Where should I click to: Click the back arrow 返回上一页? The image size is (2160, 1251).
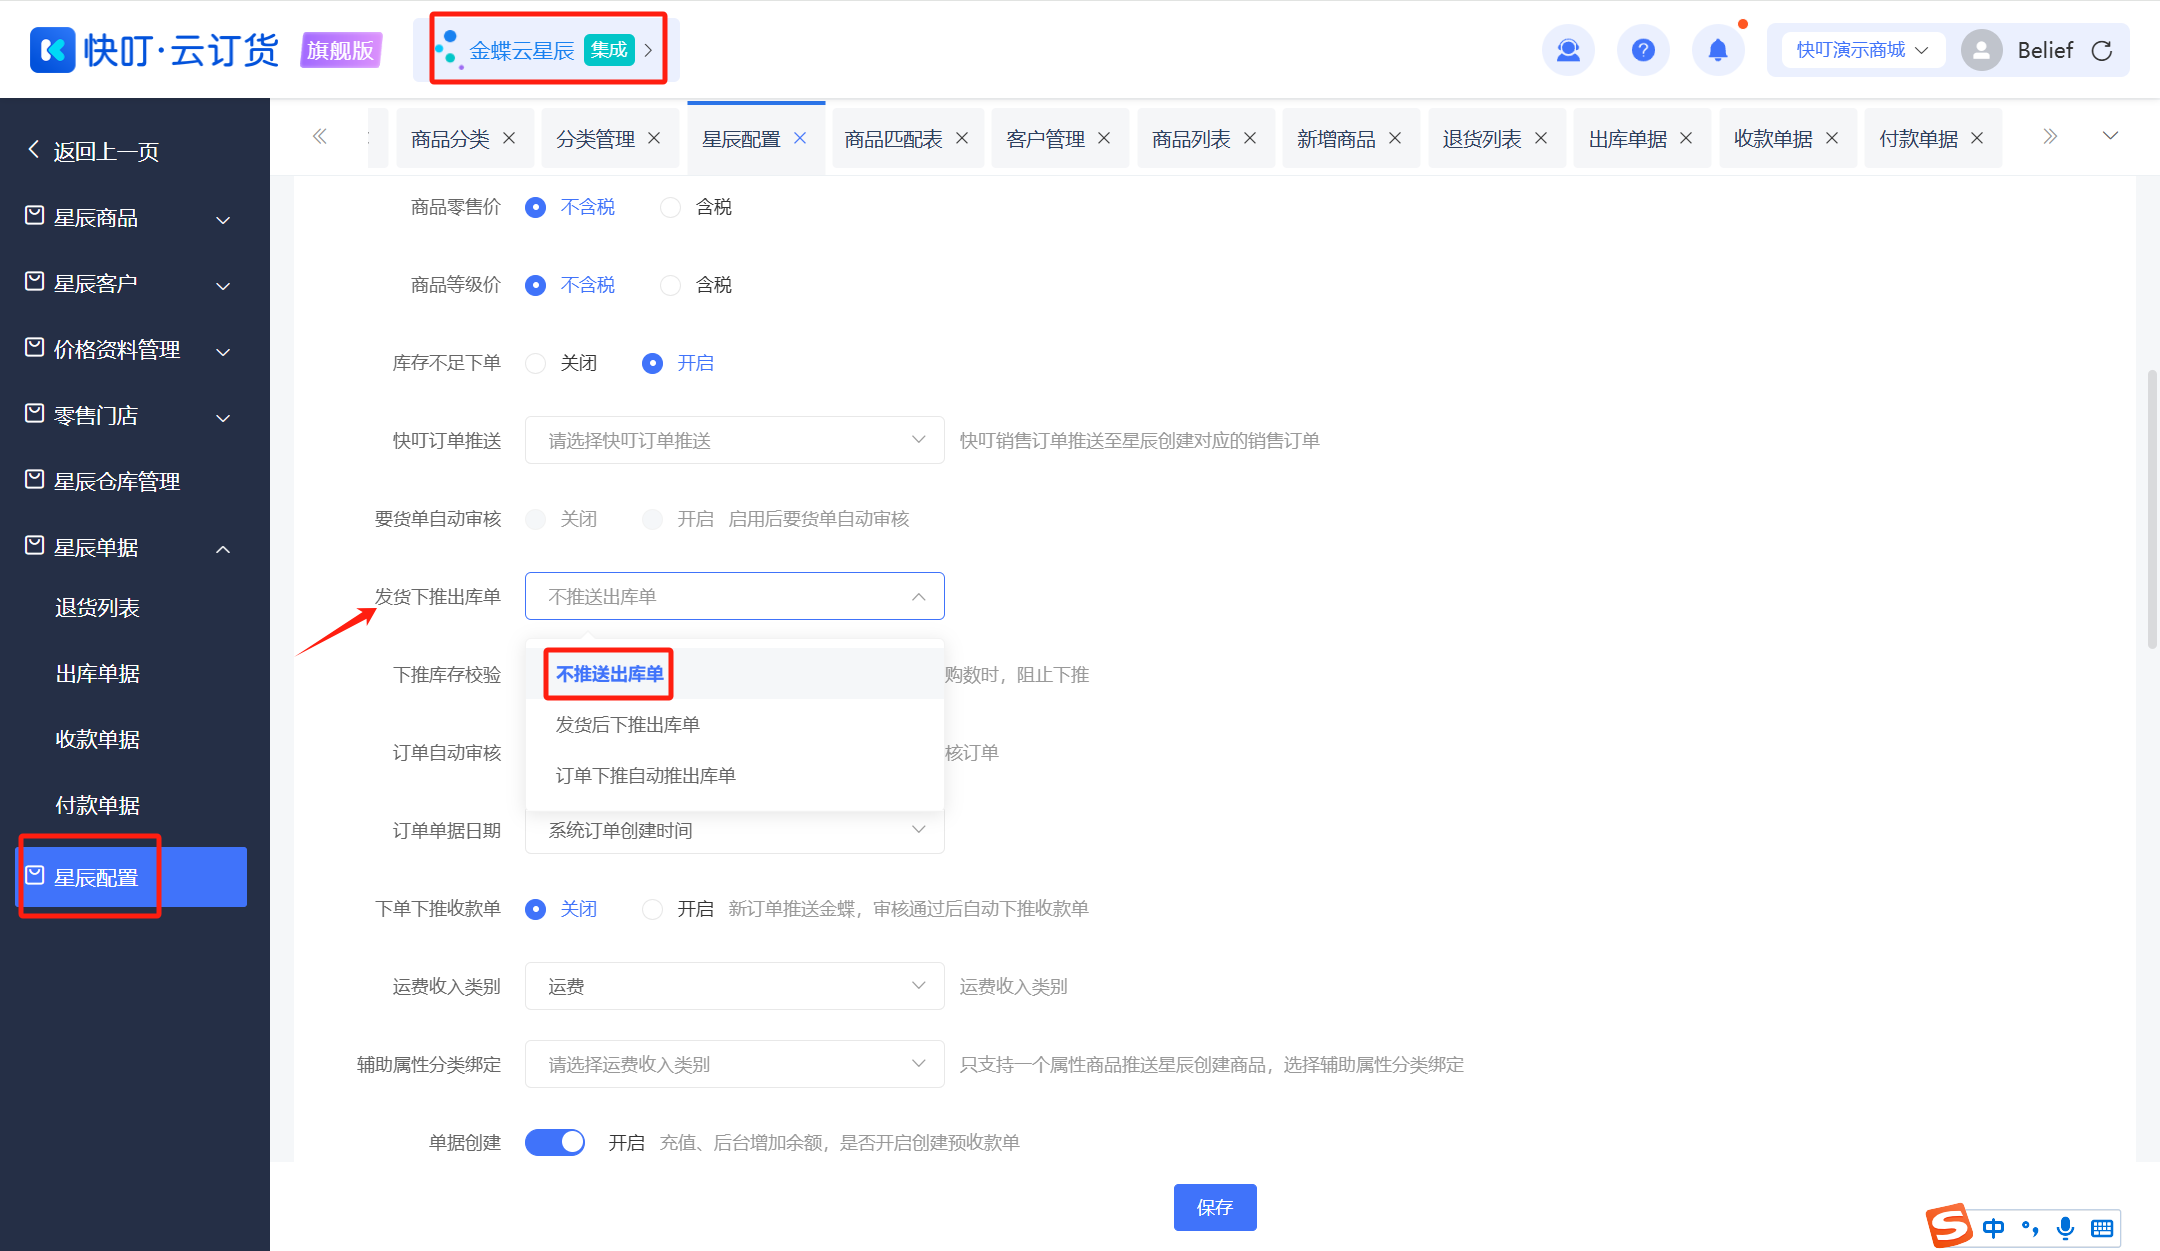pos(93,151)
